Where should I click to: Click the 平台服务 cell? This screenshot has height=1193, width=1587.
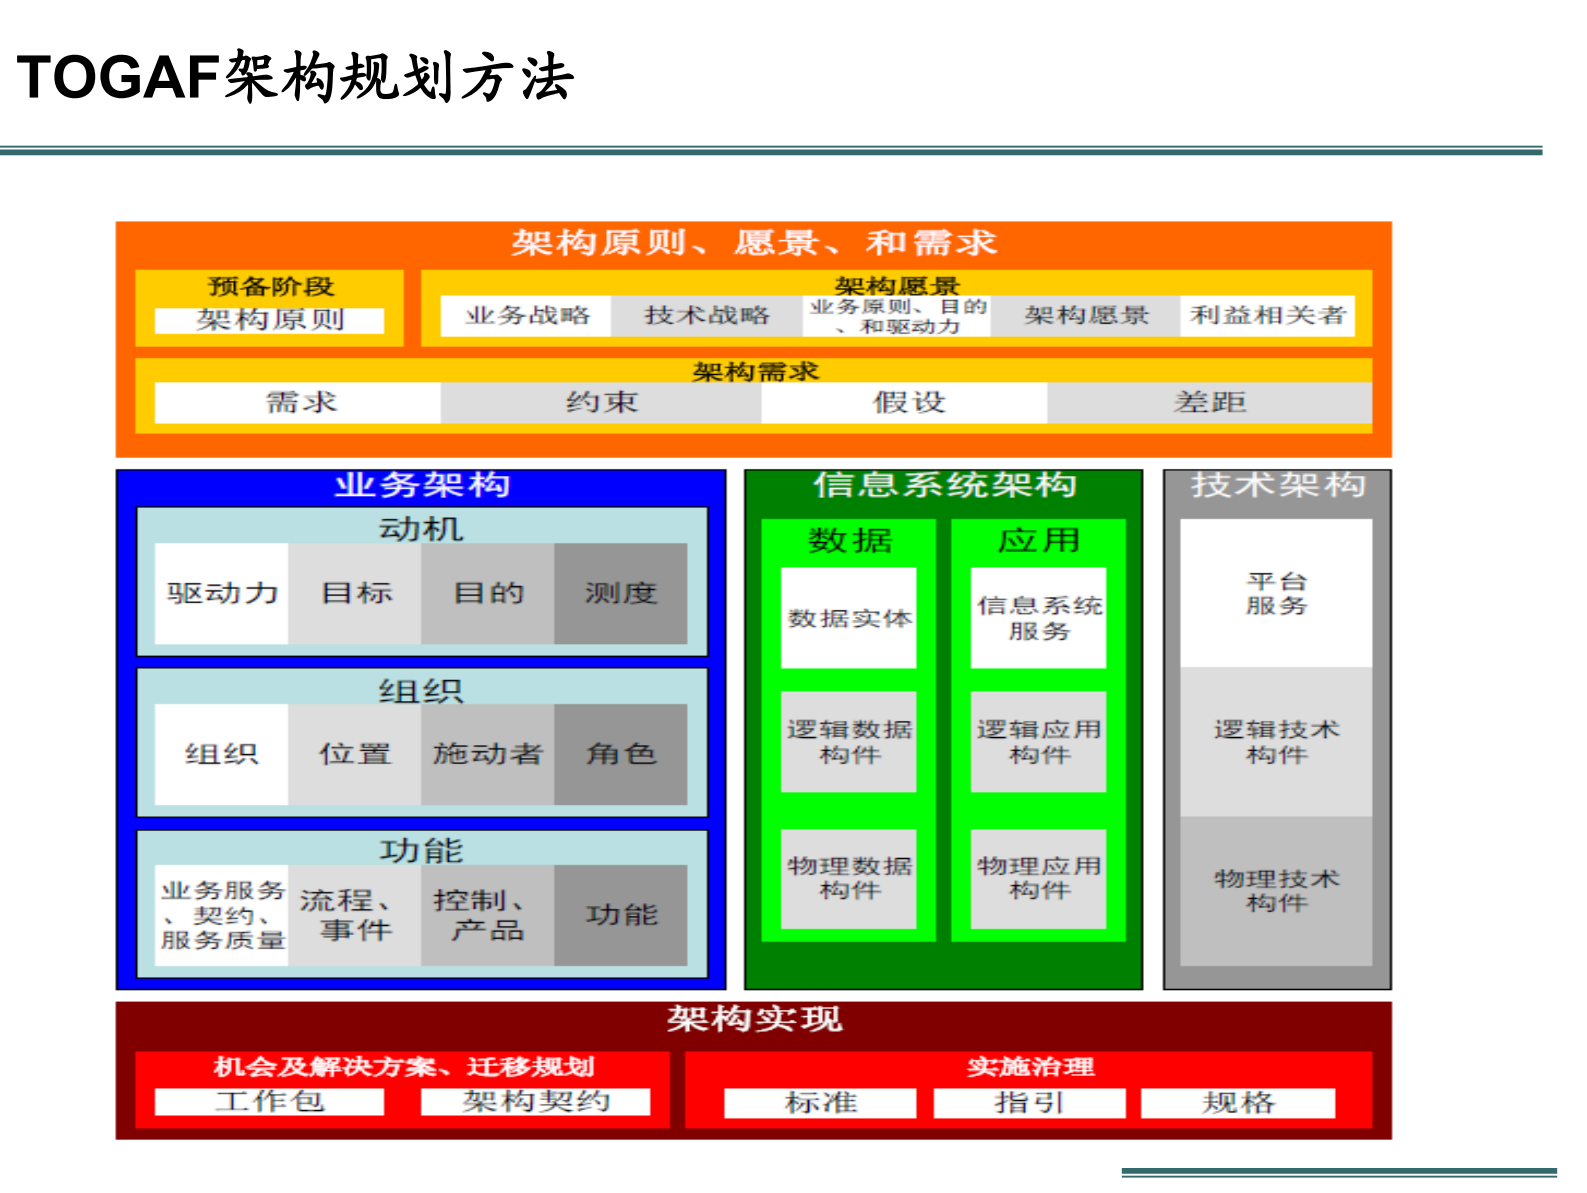[x=1276, y=593]
